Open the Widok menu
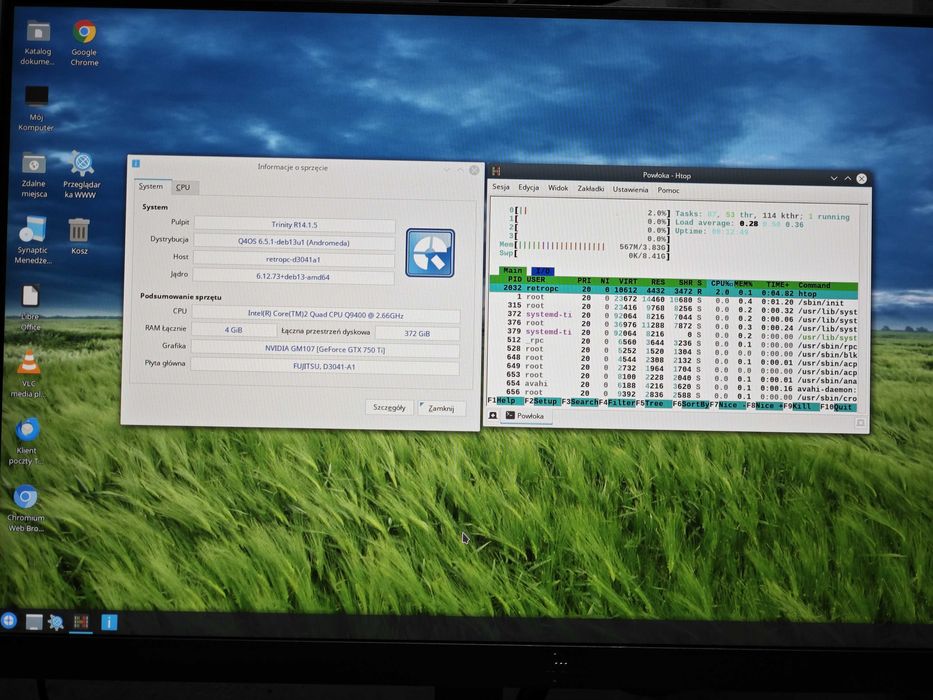Screen dimensions: 933x700 (558, 188)
